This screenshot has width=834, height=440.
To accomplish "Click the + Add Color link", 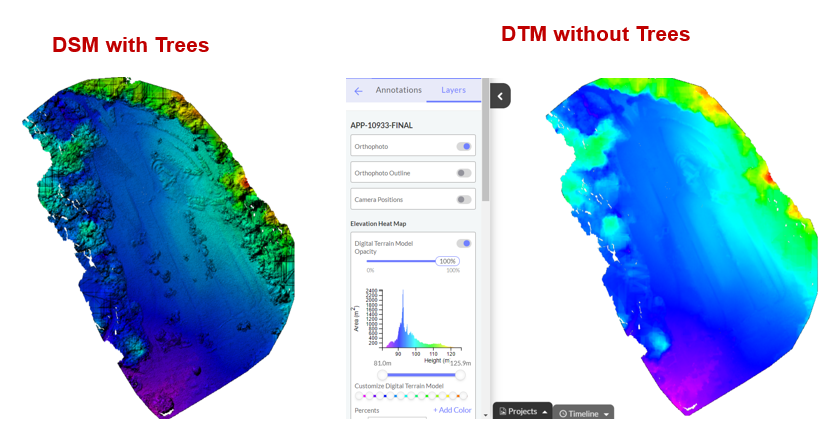I will pyautogui.click(x=452, y=410).
